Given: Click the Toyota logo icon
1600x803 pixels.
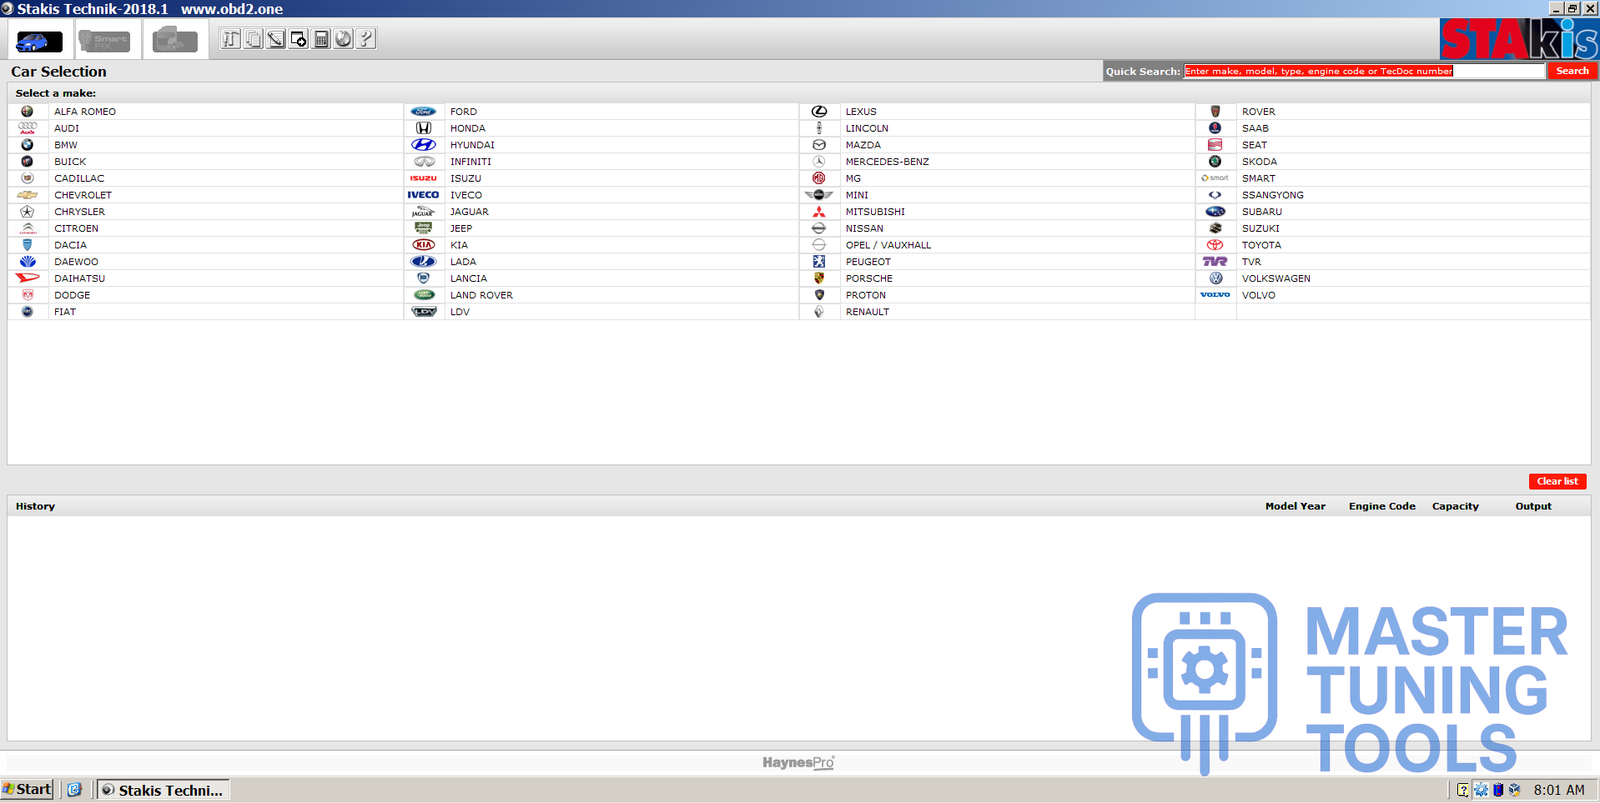Looking at the screenshot, I should [1215, 245].
